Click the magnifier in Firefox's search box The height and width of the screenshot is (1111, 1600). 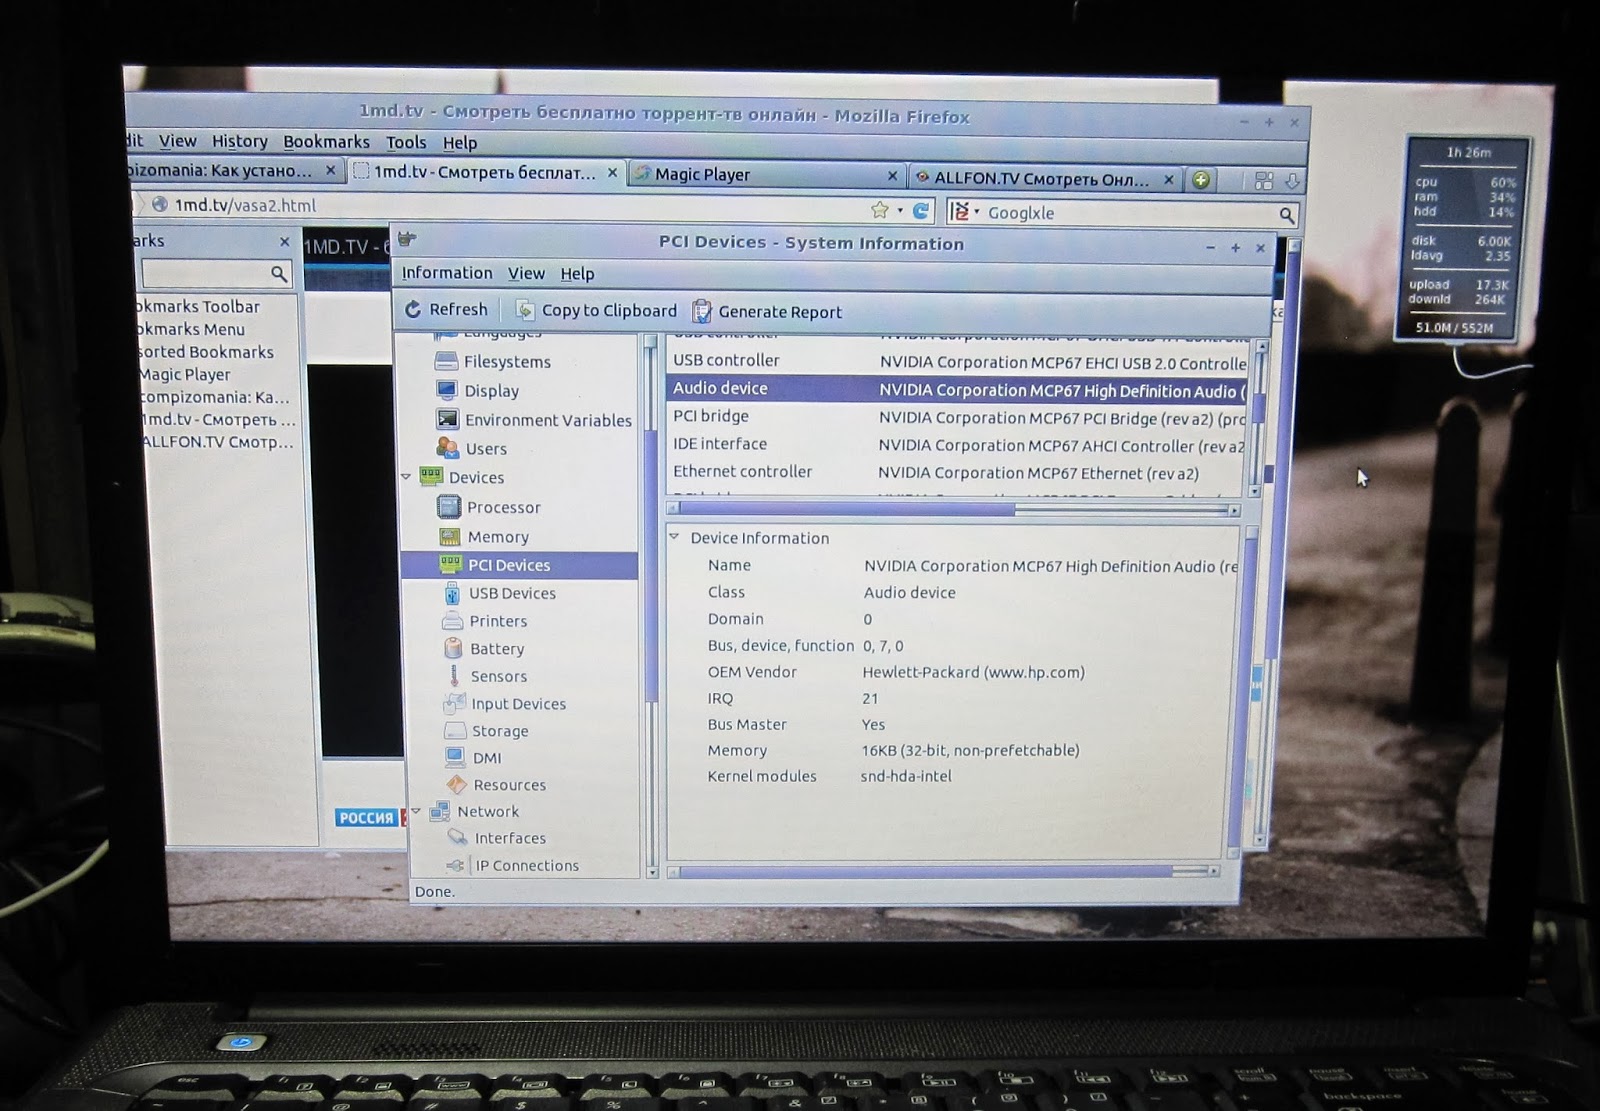(x=1287, y=215)
